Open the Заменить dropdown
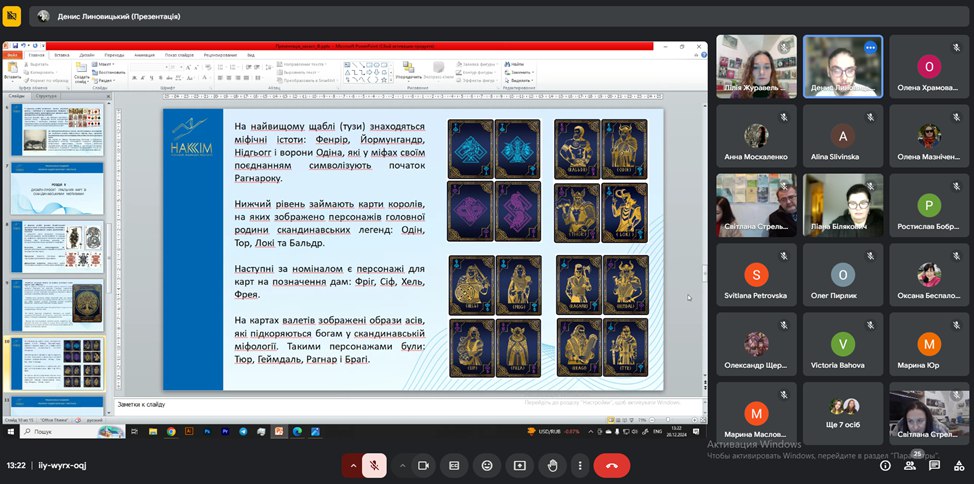The height and width of the screenshot is (484, 974). [519, 72]
